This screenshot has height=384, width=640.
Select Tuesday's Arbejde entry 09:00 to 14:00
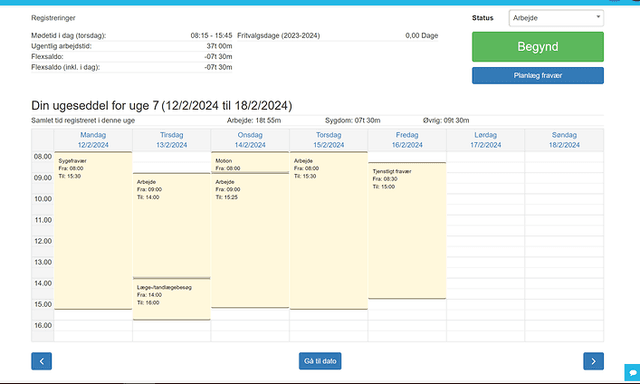(171, 225)
